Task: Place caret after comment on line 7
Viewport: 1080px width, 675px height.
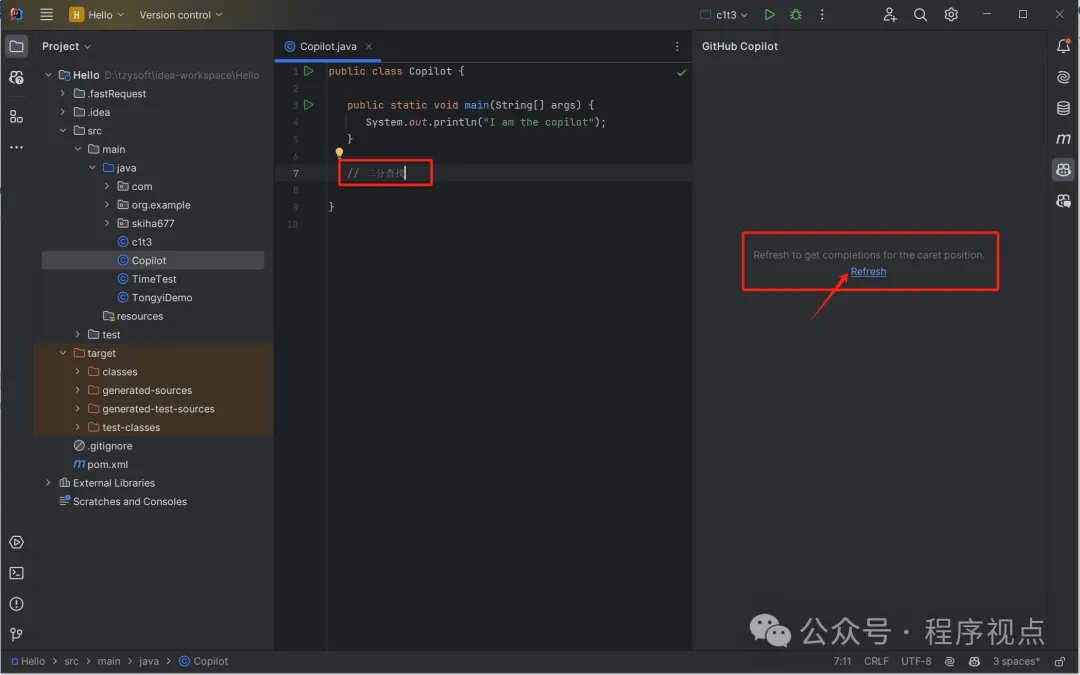Action: click(406, 173)
